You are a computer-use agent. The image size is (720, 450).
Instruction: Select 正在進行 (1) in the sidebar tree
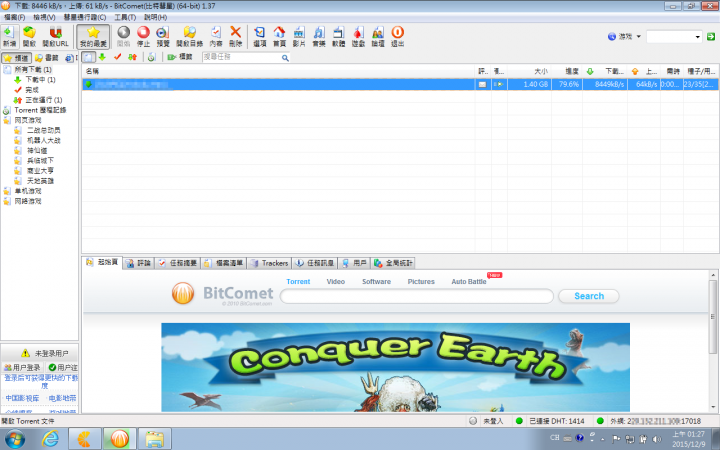pyautogui.click(x=43, y=100)
